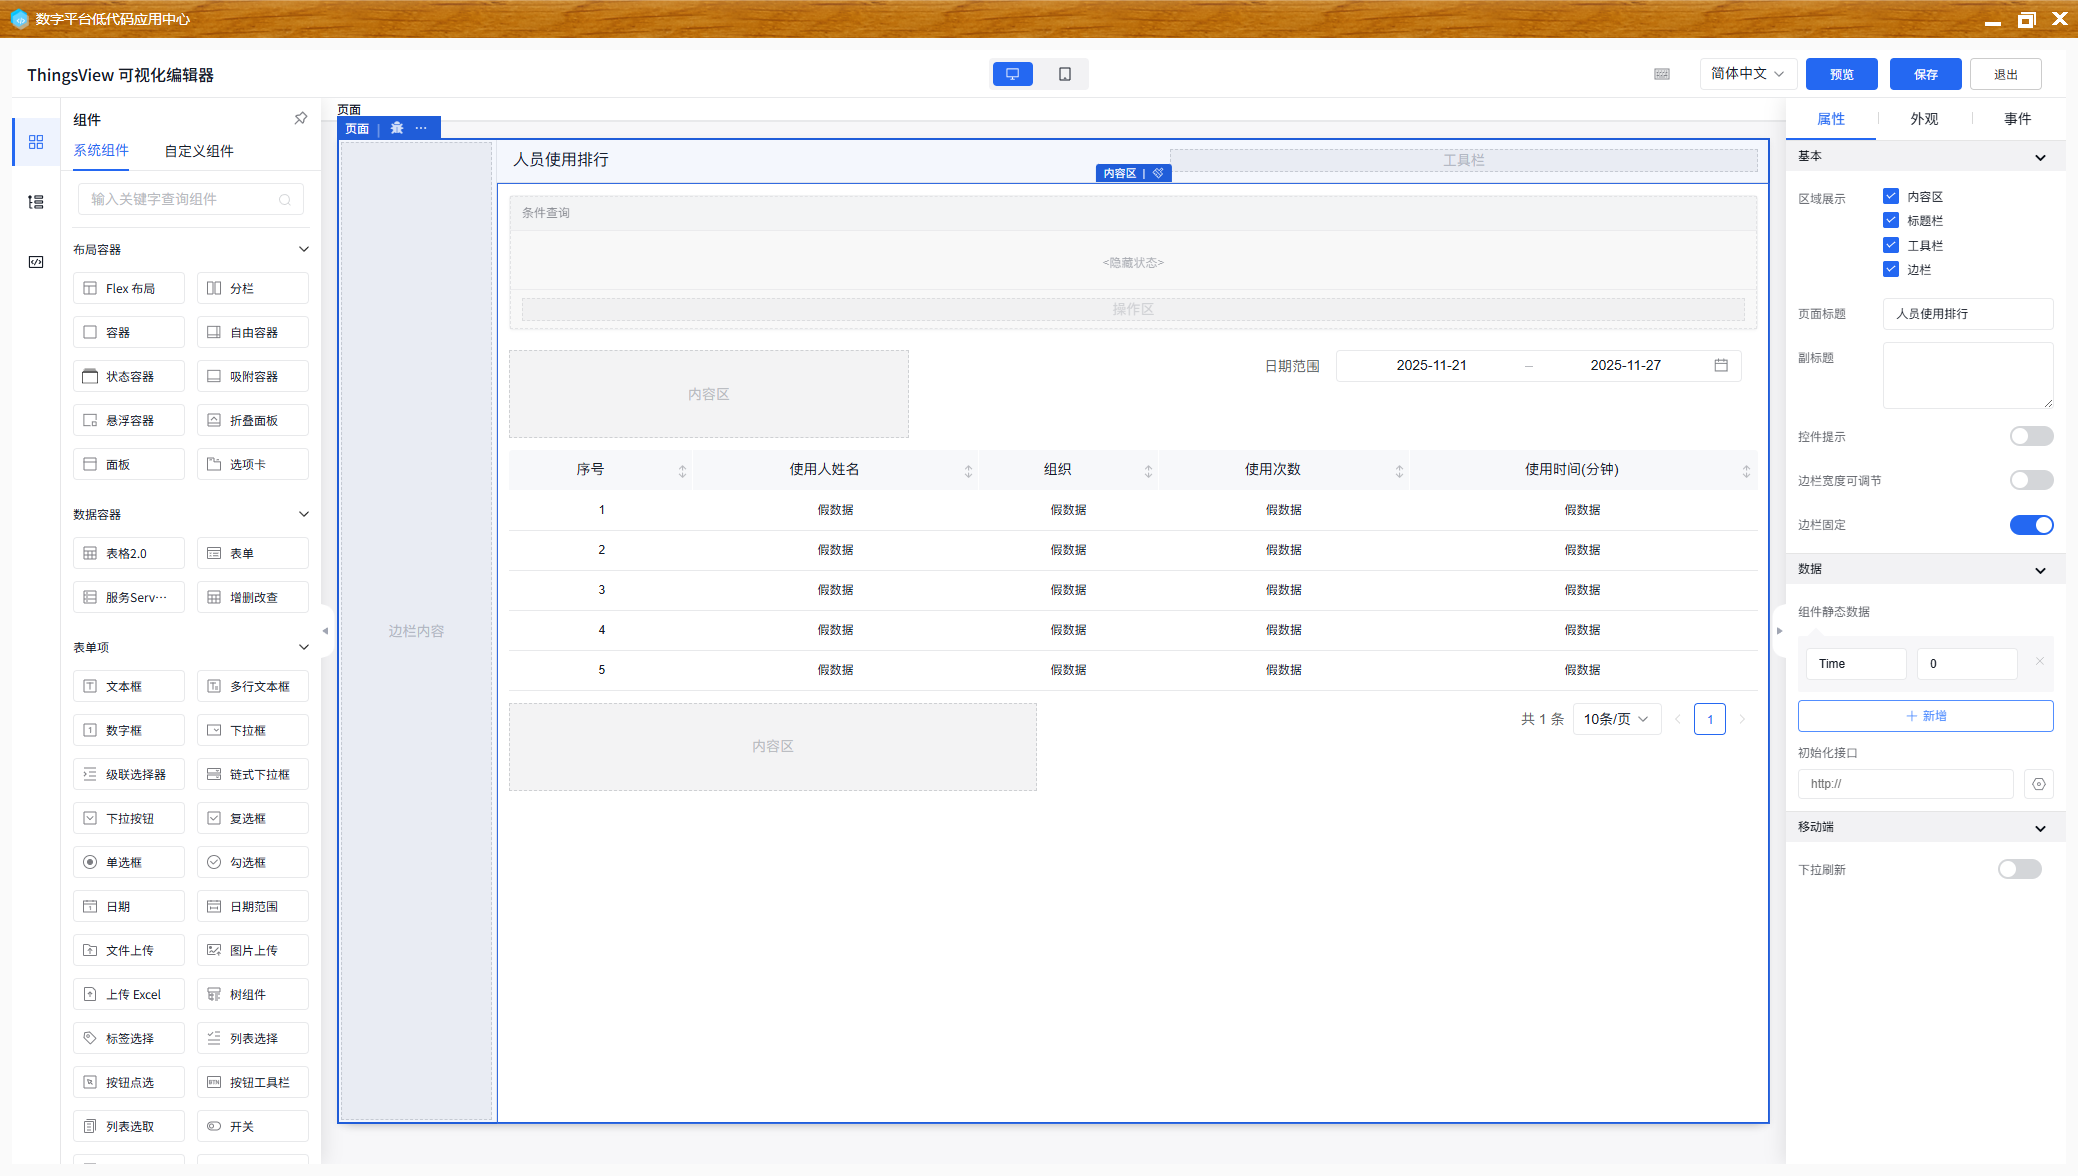Select the 自定义组件 tab
This screenshot has height=1176, width=2078.
(x=199, y=151)
